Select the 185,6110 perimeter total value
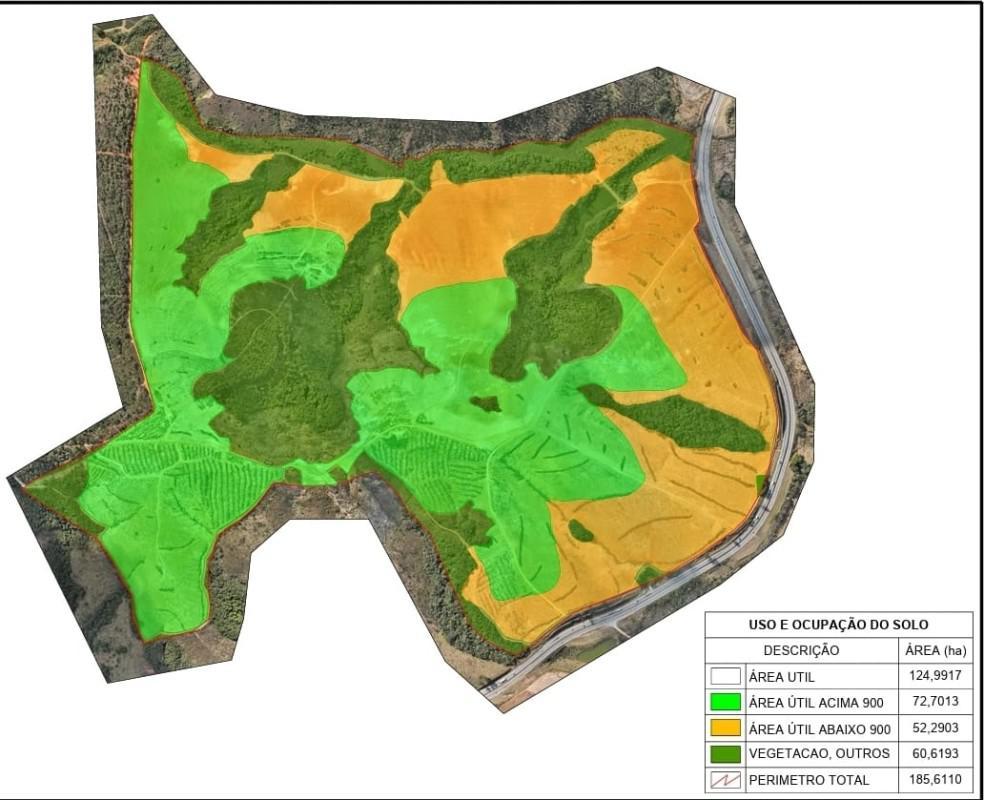Screen dimensions: 984x800 [x=935, y=780]
